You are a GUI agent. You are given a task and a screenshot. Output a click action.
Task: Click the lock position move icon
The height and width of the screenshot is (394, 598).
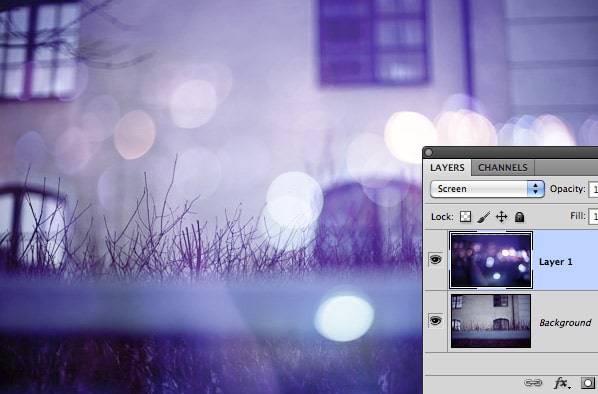502,217
